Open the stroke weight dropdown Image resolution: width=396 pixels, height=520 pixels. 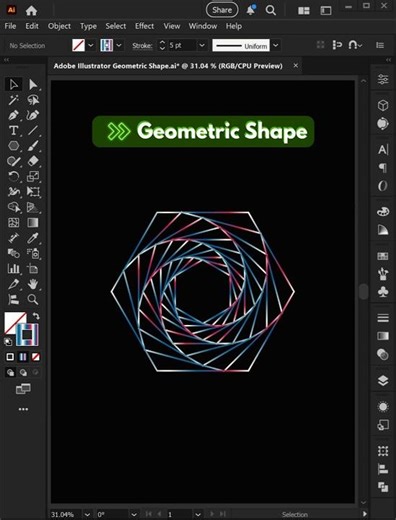(202, 45)
